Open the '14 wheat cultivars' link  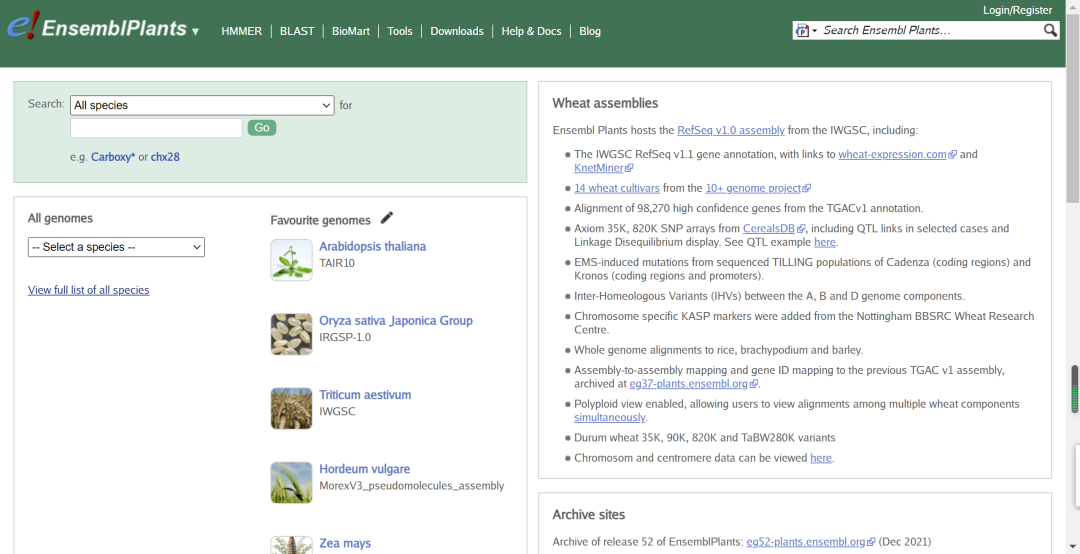click(617, 188)
